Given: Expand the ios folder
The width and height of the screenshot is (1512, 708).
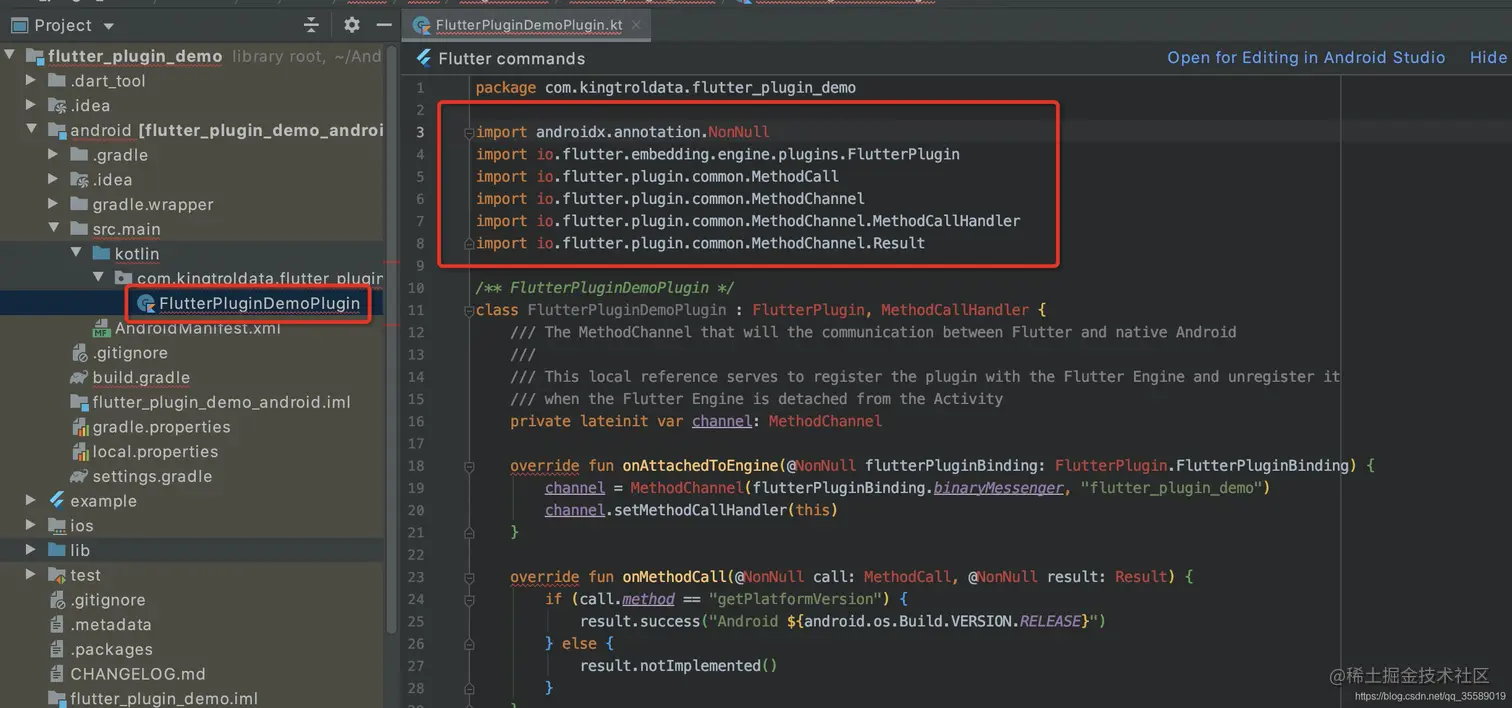Looking at the screenshot, I should pos(32,525).
